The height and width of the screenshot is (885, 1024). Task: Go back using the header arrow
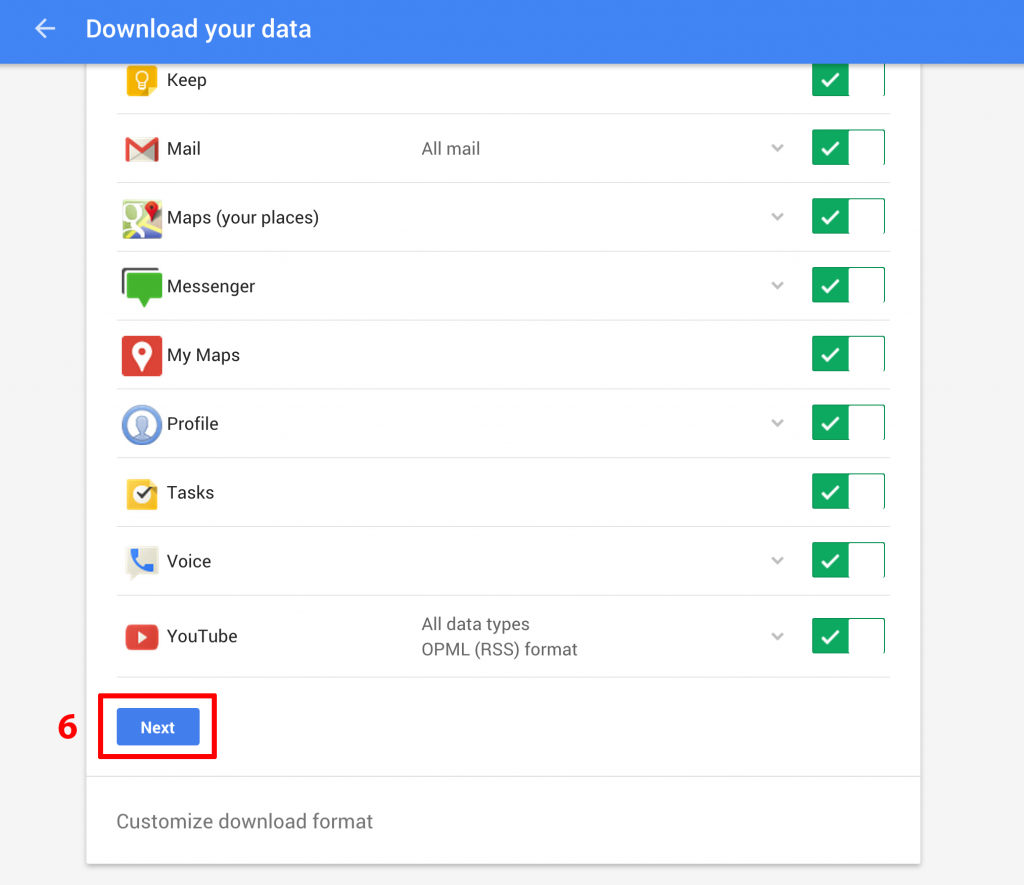(45, 29)
